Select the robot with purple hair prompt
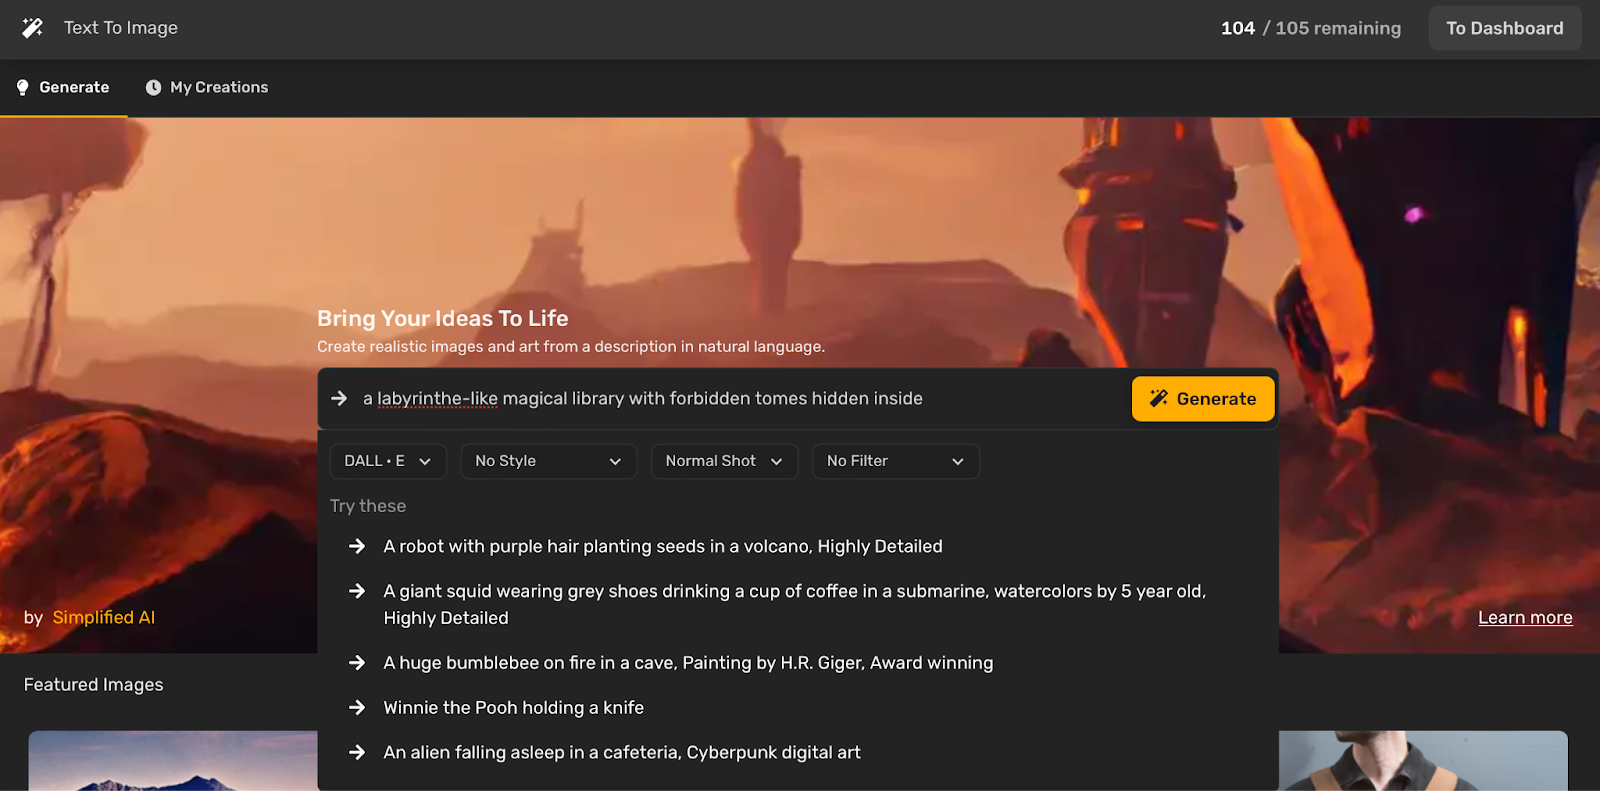This screenshot has height=791, width=1600. coord(663,546)
